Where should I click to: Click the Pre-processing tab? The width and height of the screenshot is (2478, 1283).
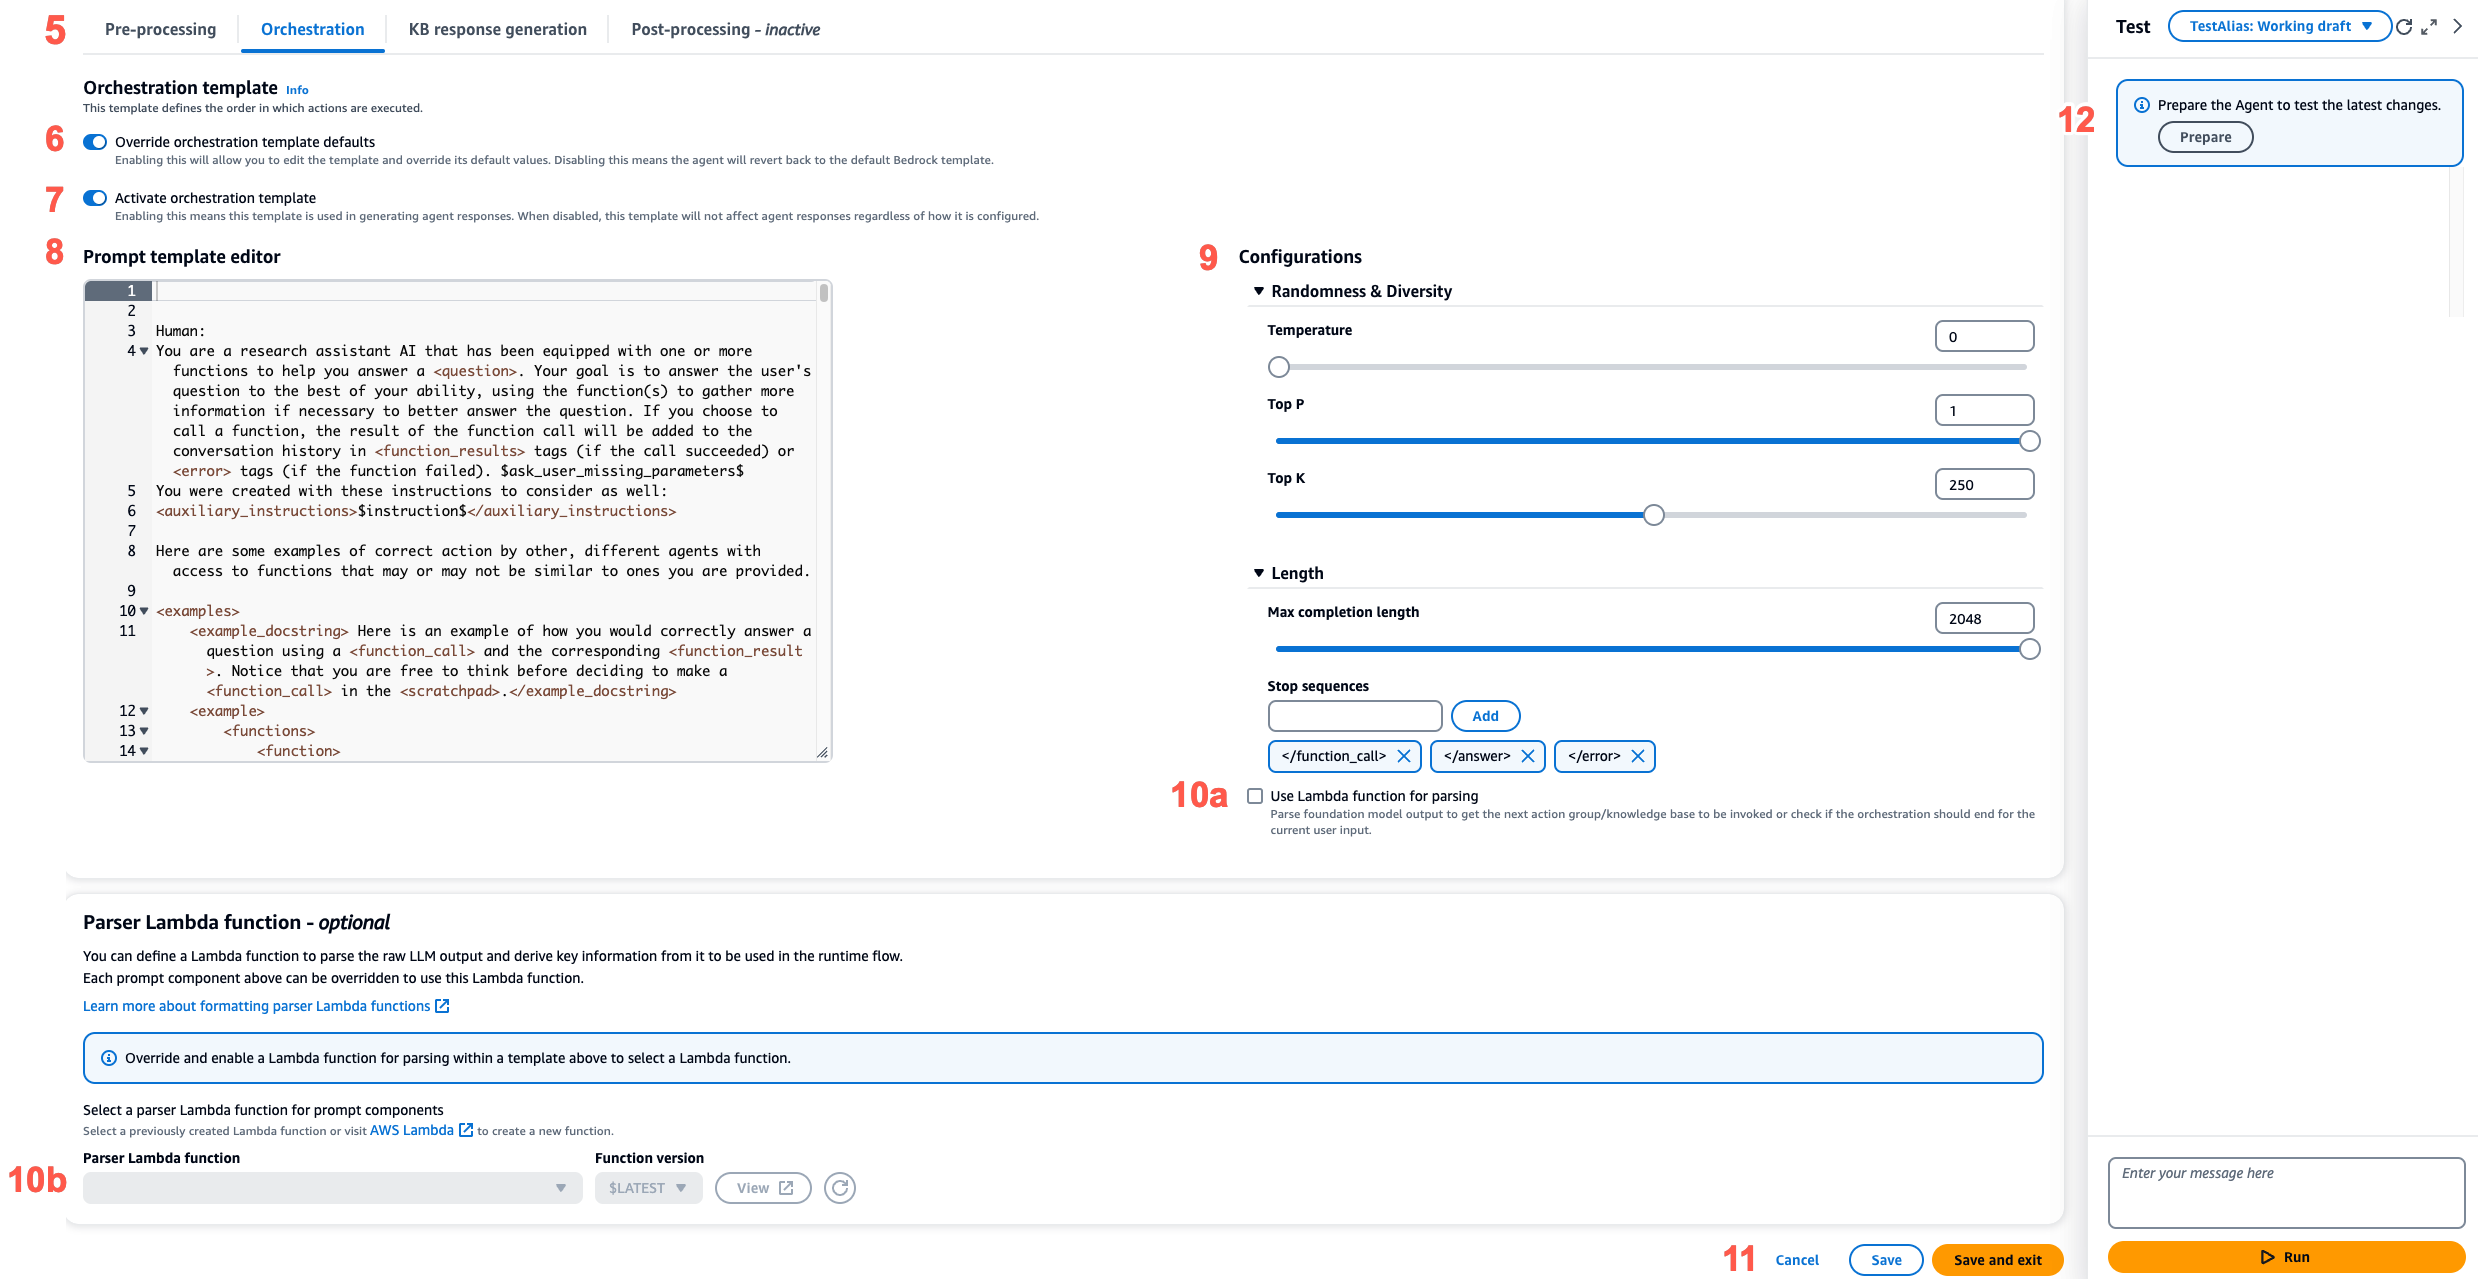coord(159,29)
